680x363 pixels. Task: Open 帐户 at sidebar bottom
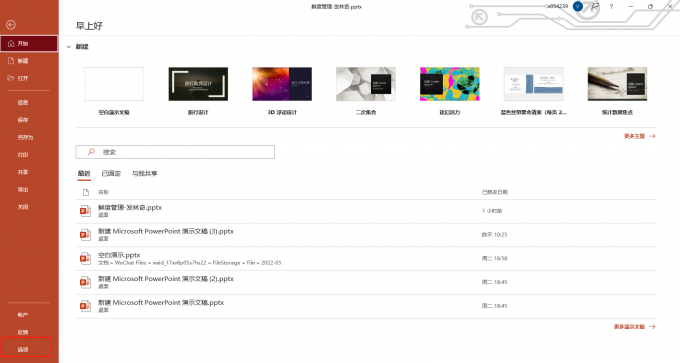tap(23, 315)
